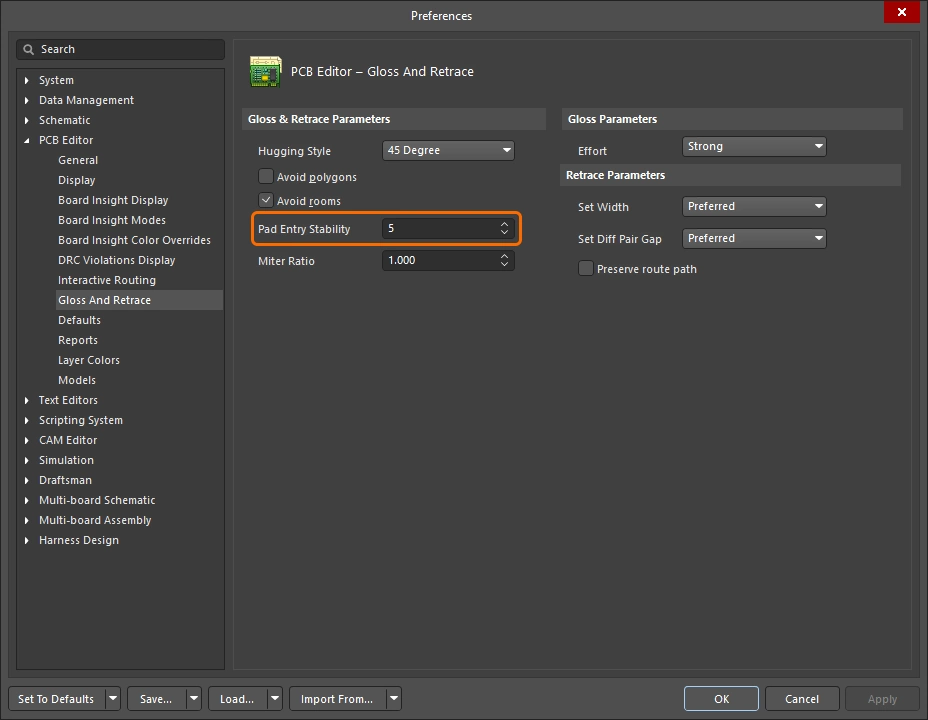Viewport: 928px width, 720px height.
Task: Disable the Avoid rooms checkbox
Action: [266, 200]
